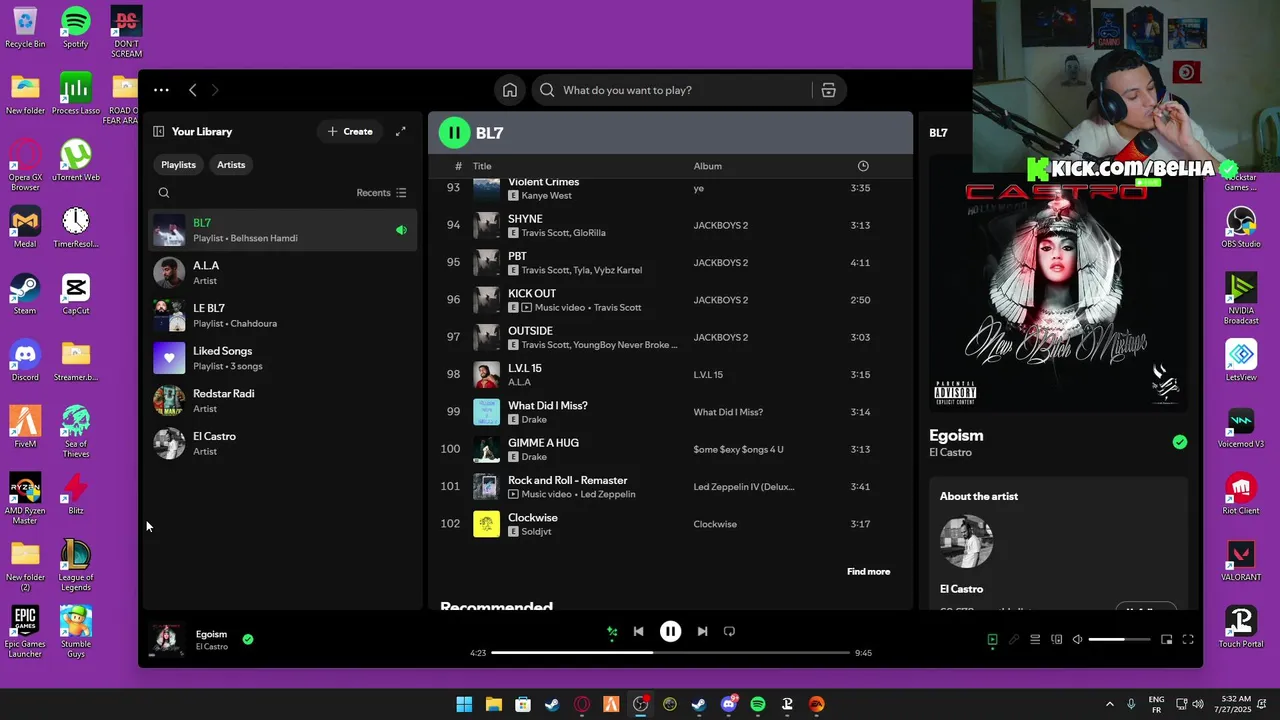1280x720 pixels.
Task: Open Miniplayer icon
Action: coord(1166,640)
